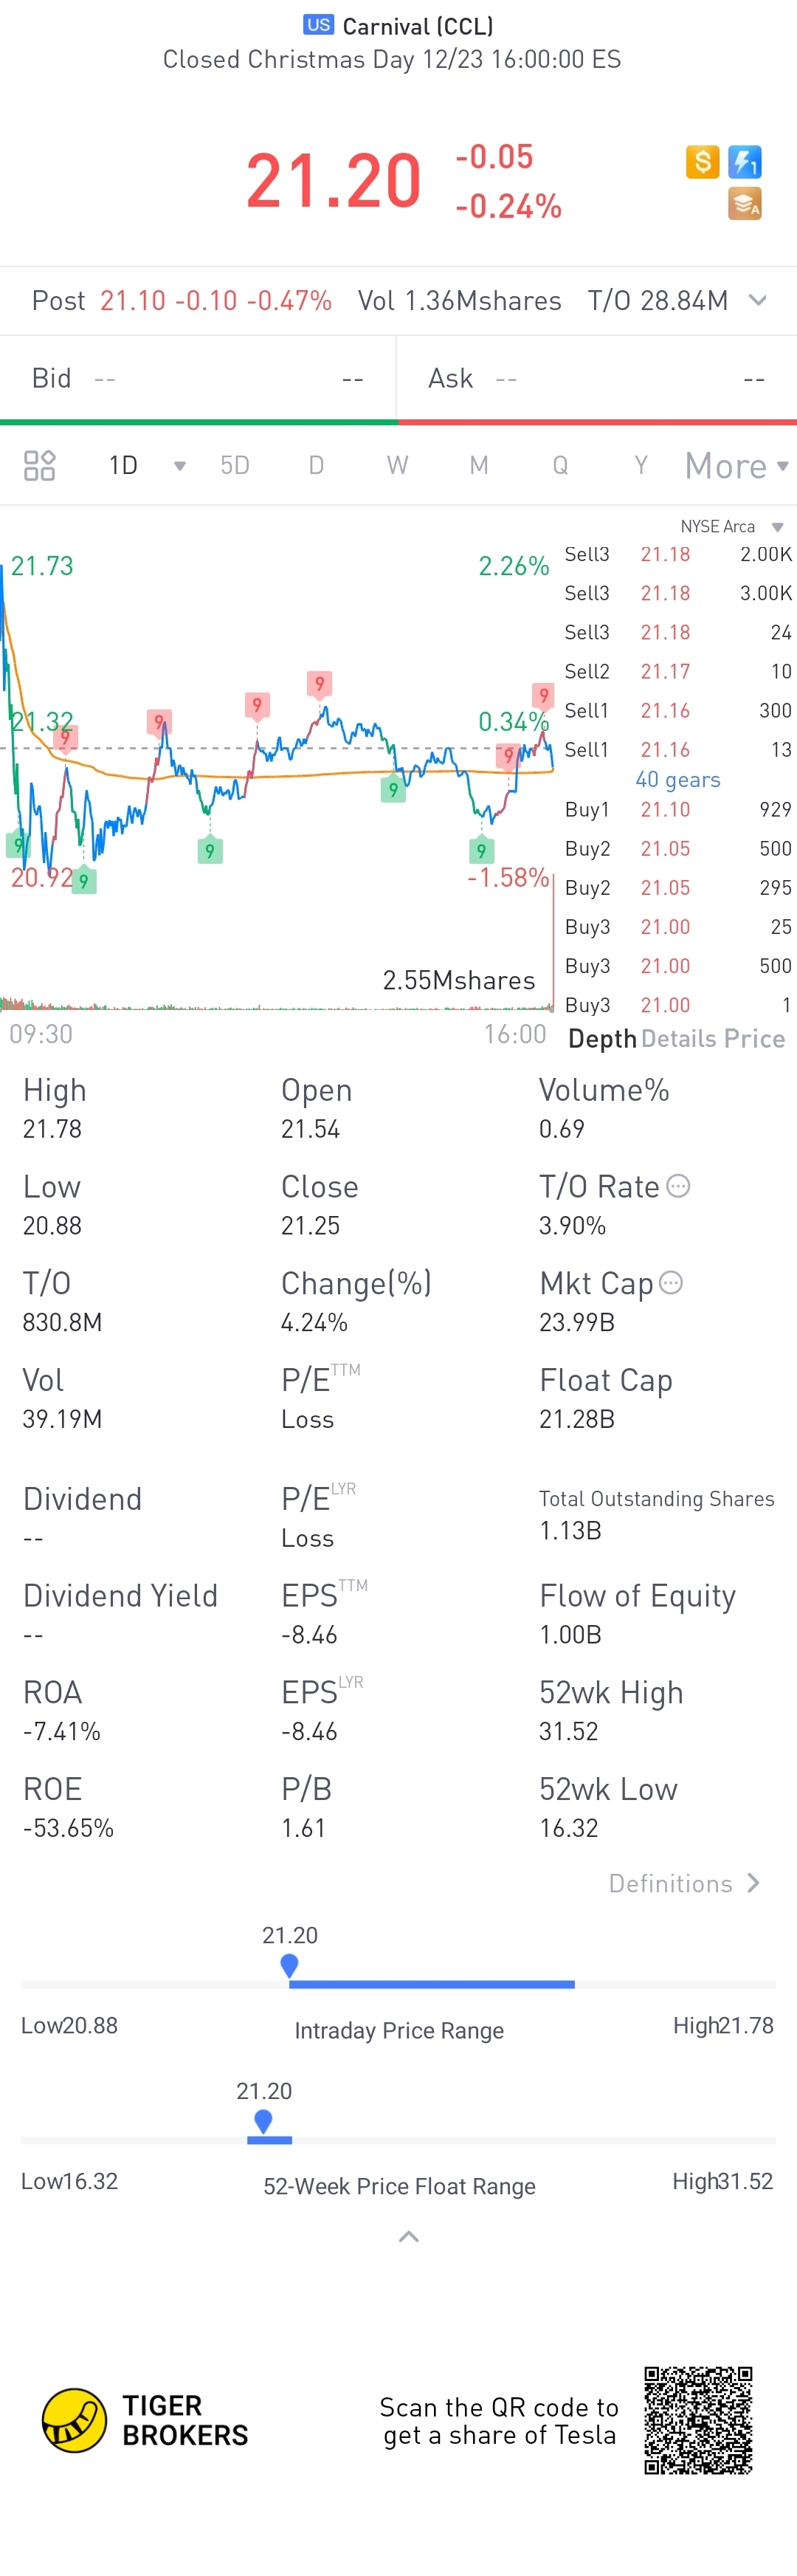Tap the QR code image
This screenshot has width=797, height=2576.
click(x=698, y=2420)
